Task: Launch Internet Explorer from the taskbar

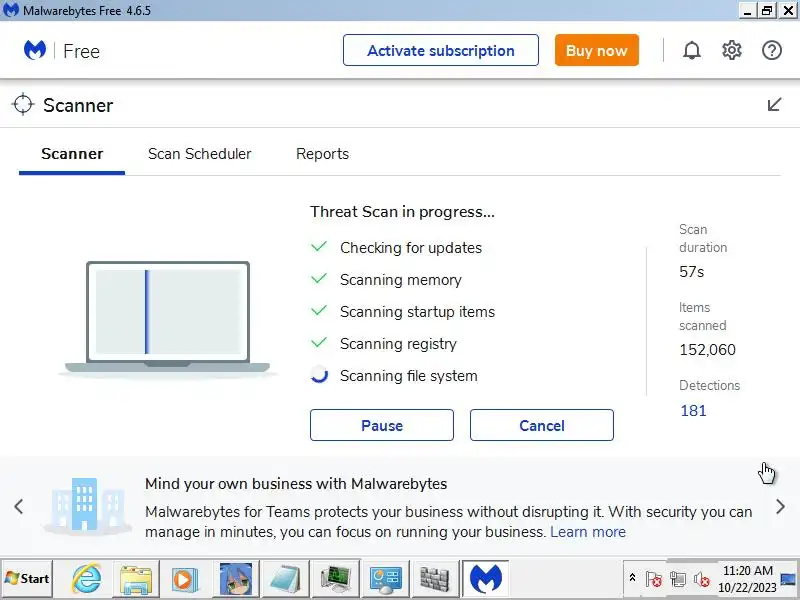Action: 86,579
